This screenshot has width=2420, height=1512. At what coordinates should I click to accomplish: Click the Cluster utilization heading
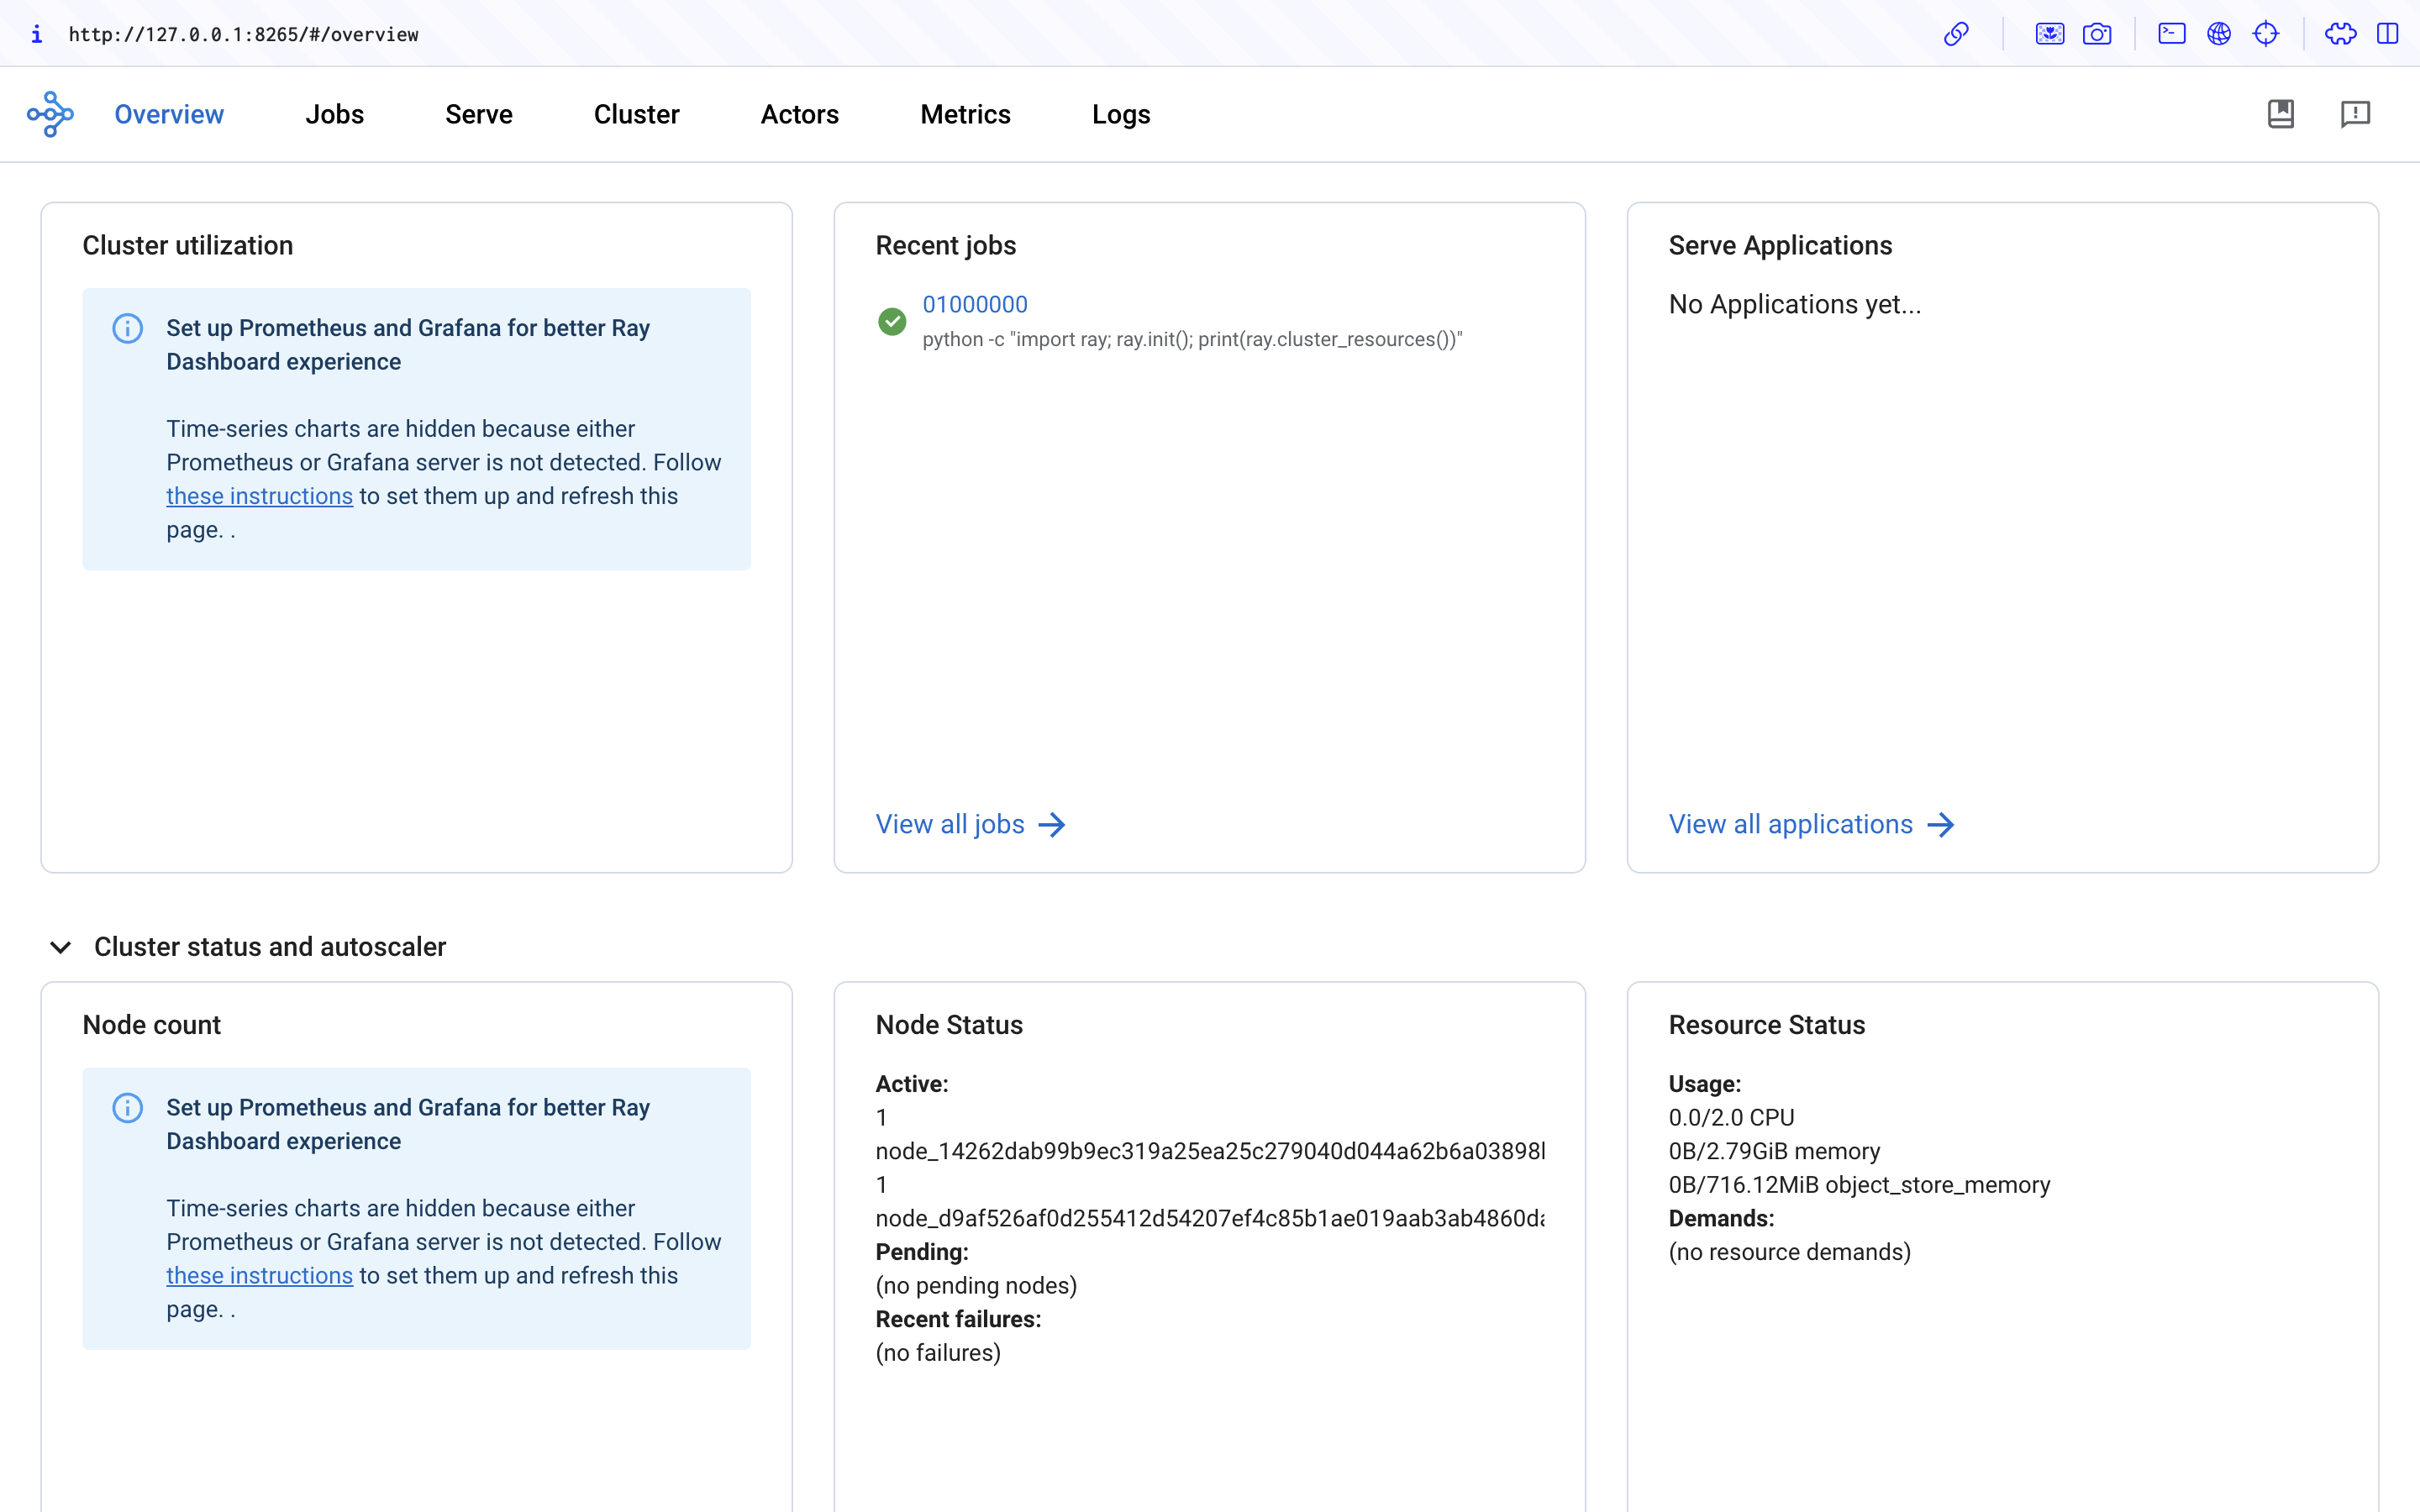click(x=187, y=245)
